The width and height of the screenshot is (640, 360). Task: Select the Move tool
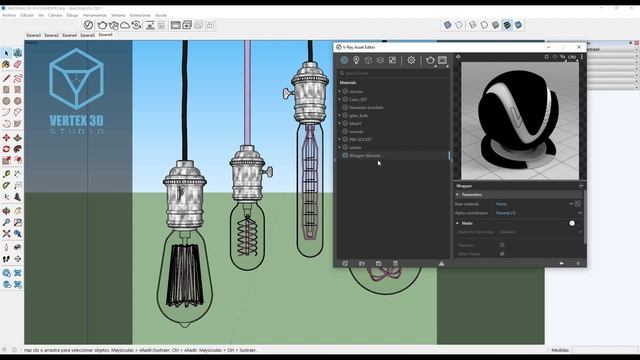[x=6, y=138]
